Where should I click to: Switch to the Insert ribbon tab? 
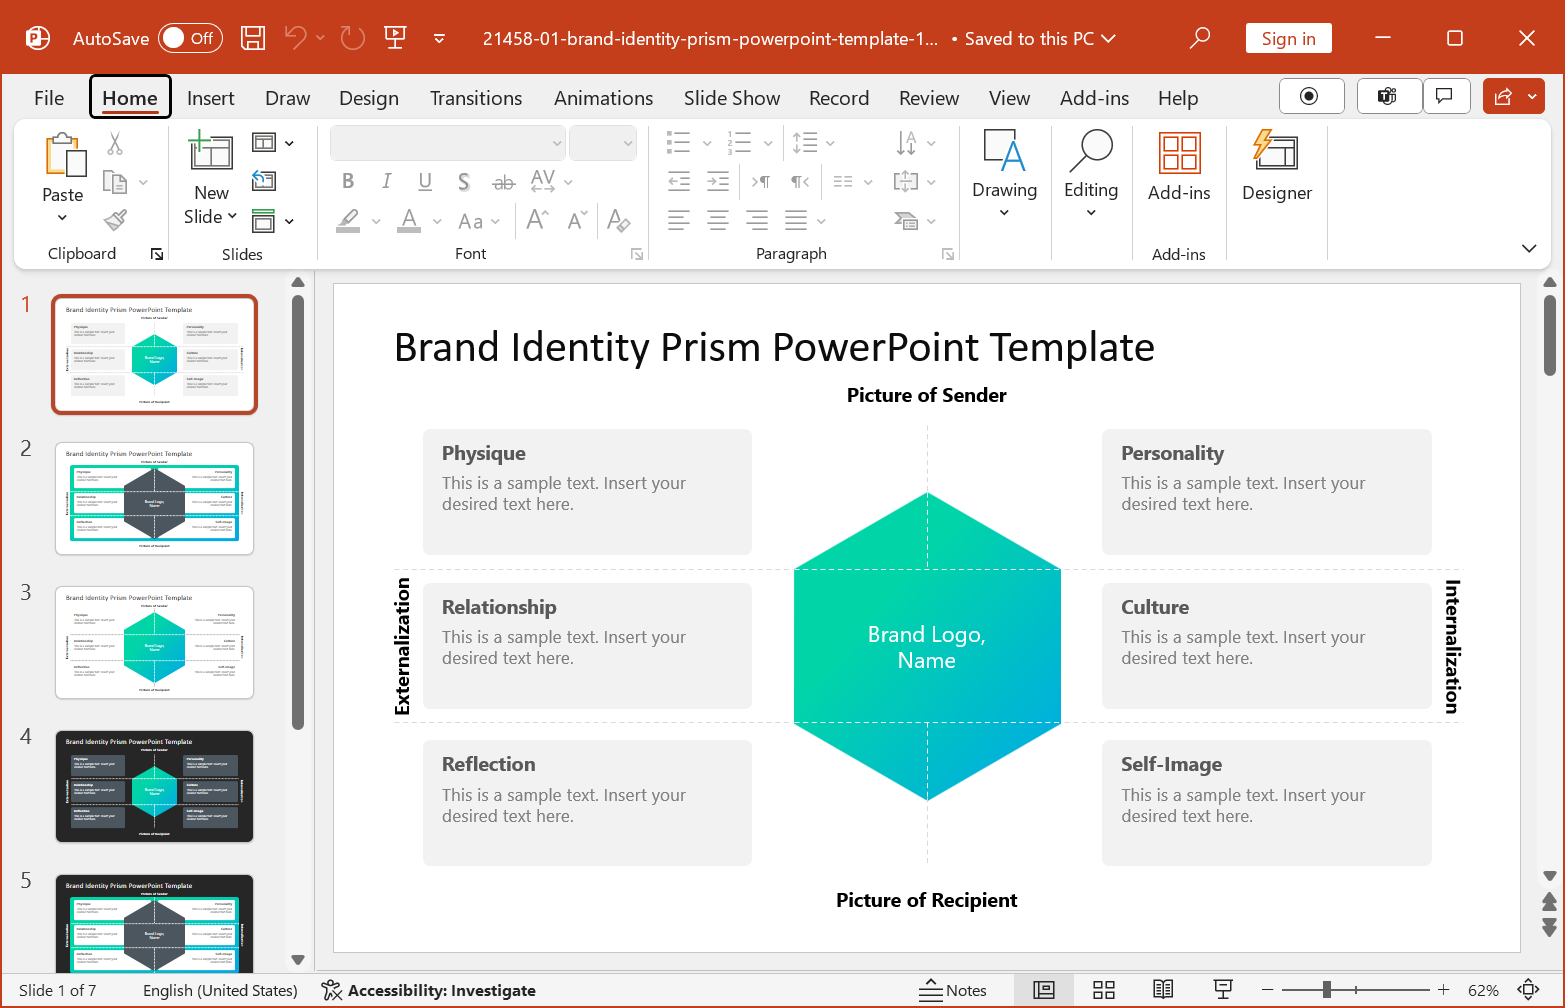click(210, 97)
